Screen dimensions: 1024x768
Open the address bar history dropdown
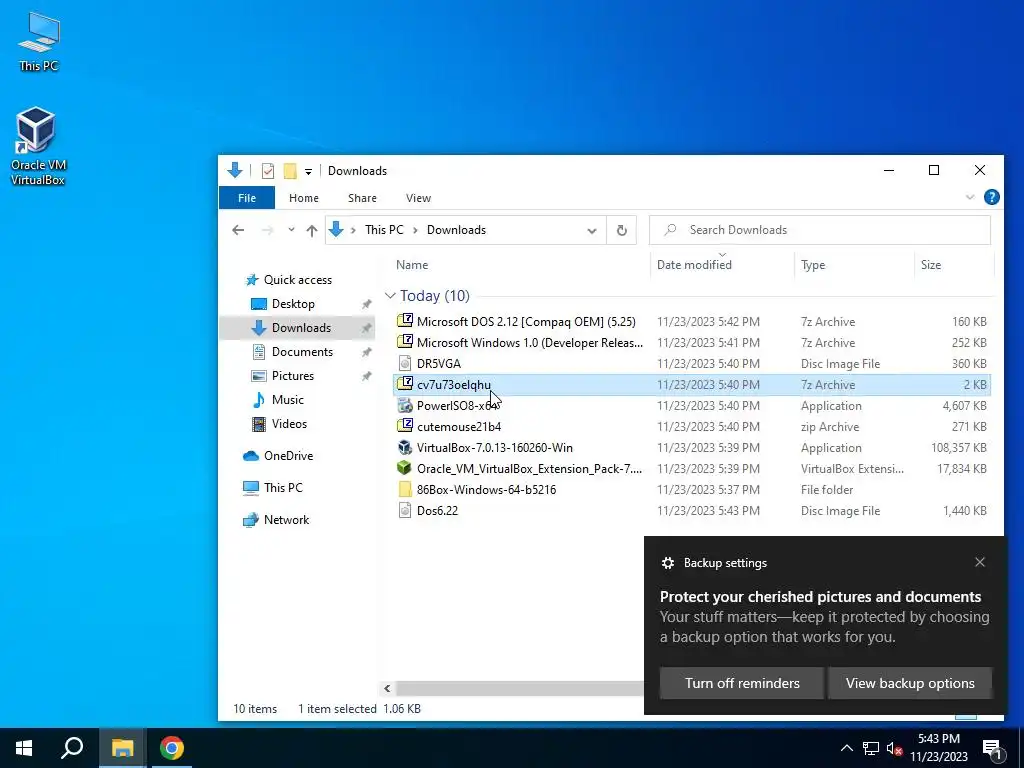[592, 231]
